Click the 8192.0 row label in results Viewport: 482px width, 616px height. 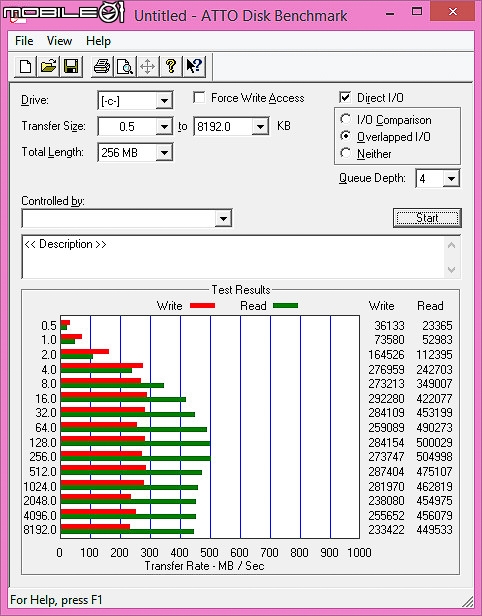(x=40, y=530)
